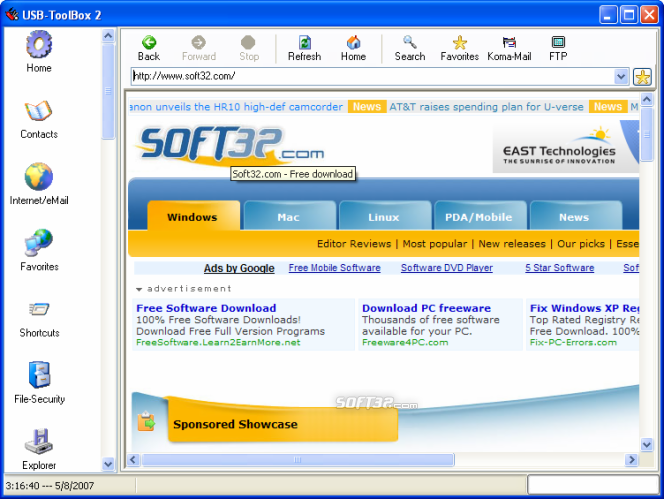
Task: Click sidebar scroll down arrow
Action: point(108,464)
